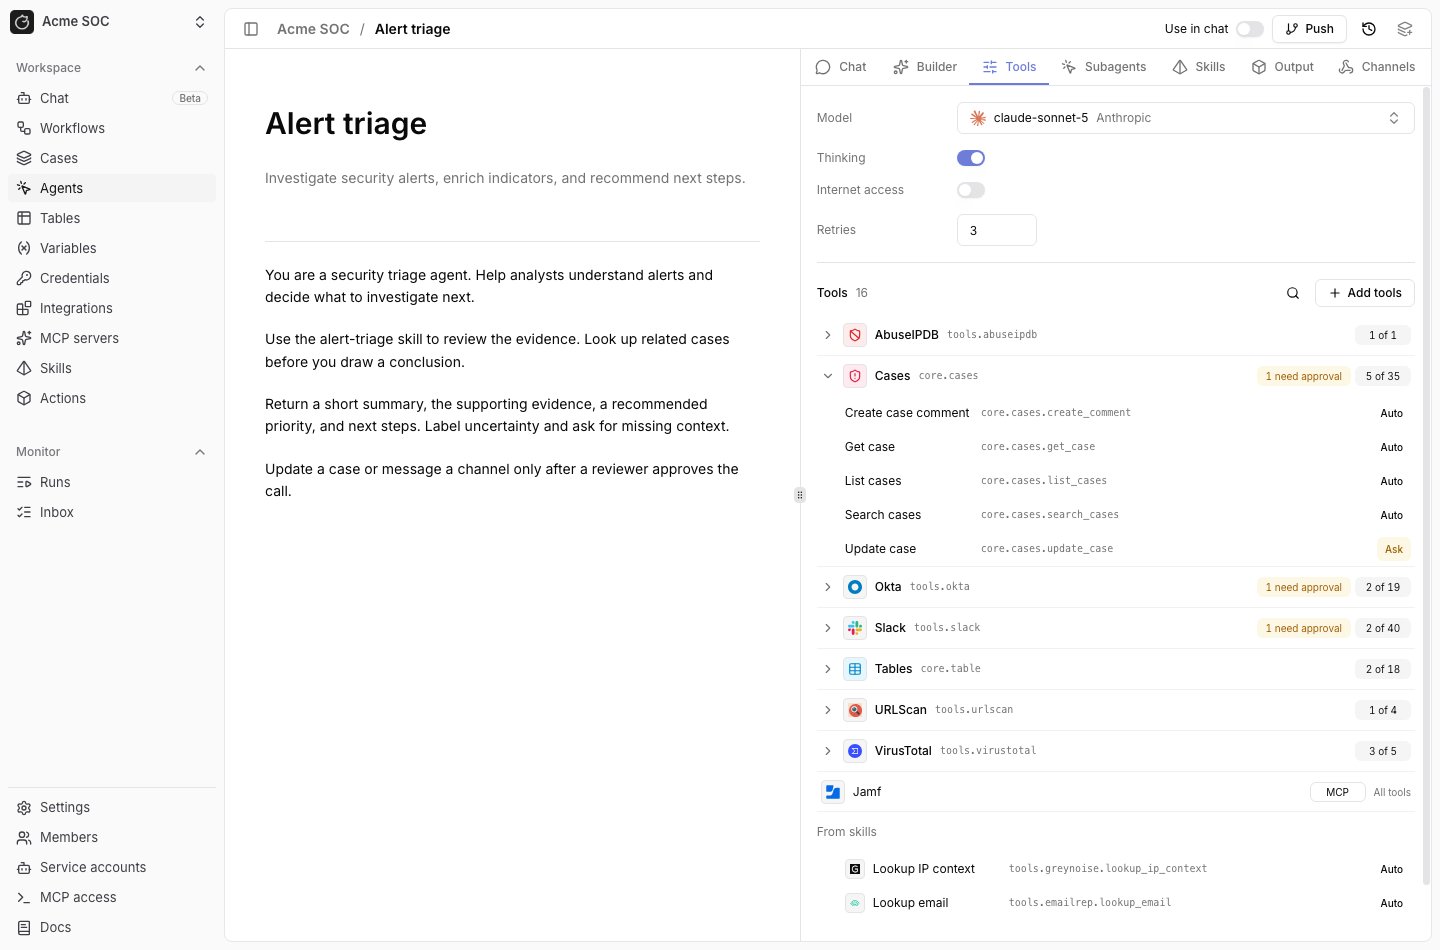Click the Okta 2 of 19 count
The image size is (1440, 950).
(1383, 587)
